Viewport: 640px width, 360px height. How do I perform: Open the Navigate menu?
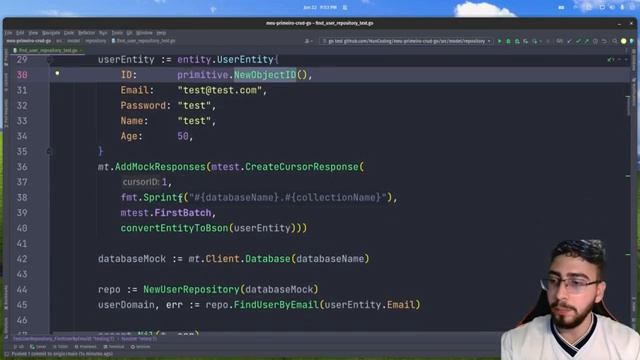(x=51, y=33)
